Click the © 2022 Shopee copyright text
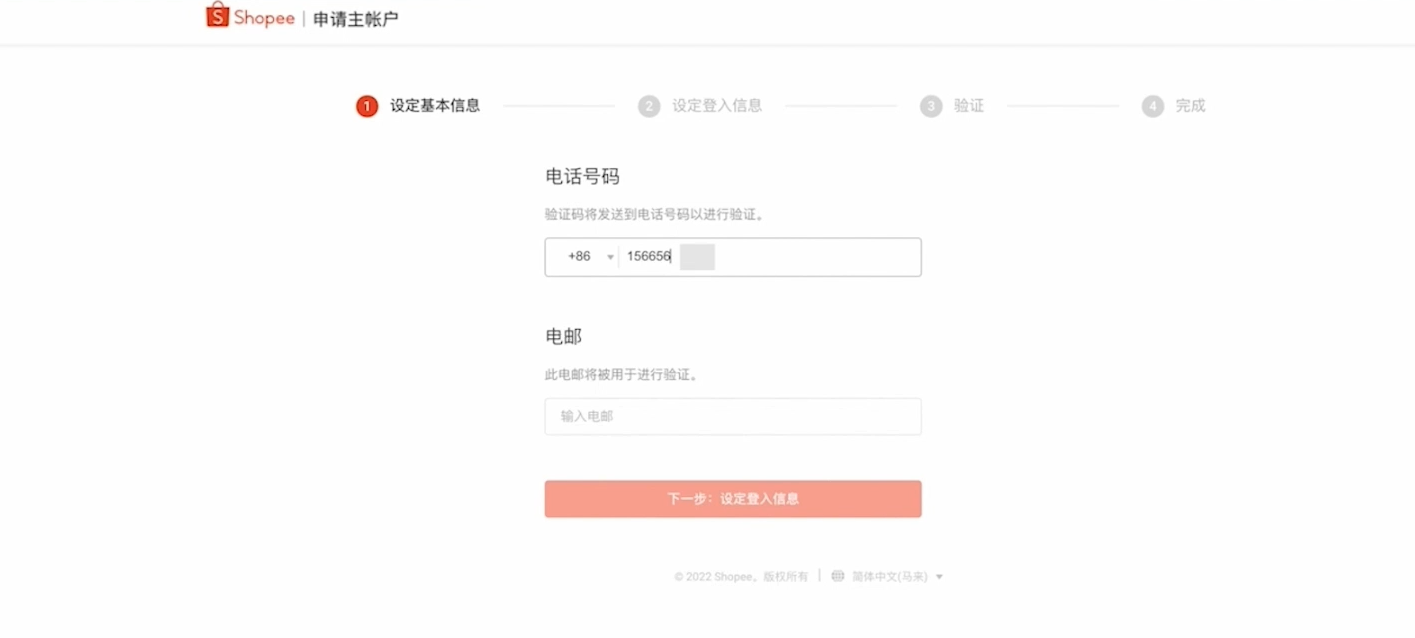The width and height of the screenshot is (1415, 638). click(741, 577)
